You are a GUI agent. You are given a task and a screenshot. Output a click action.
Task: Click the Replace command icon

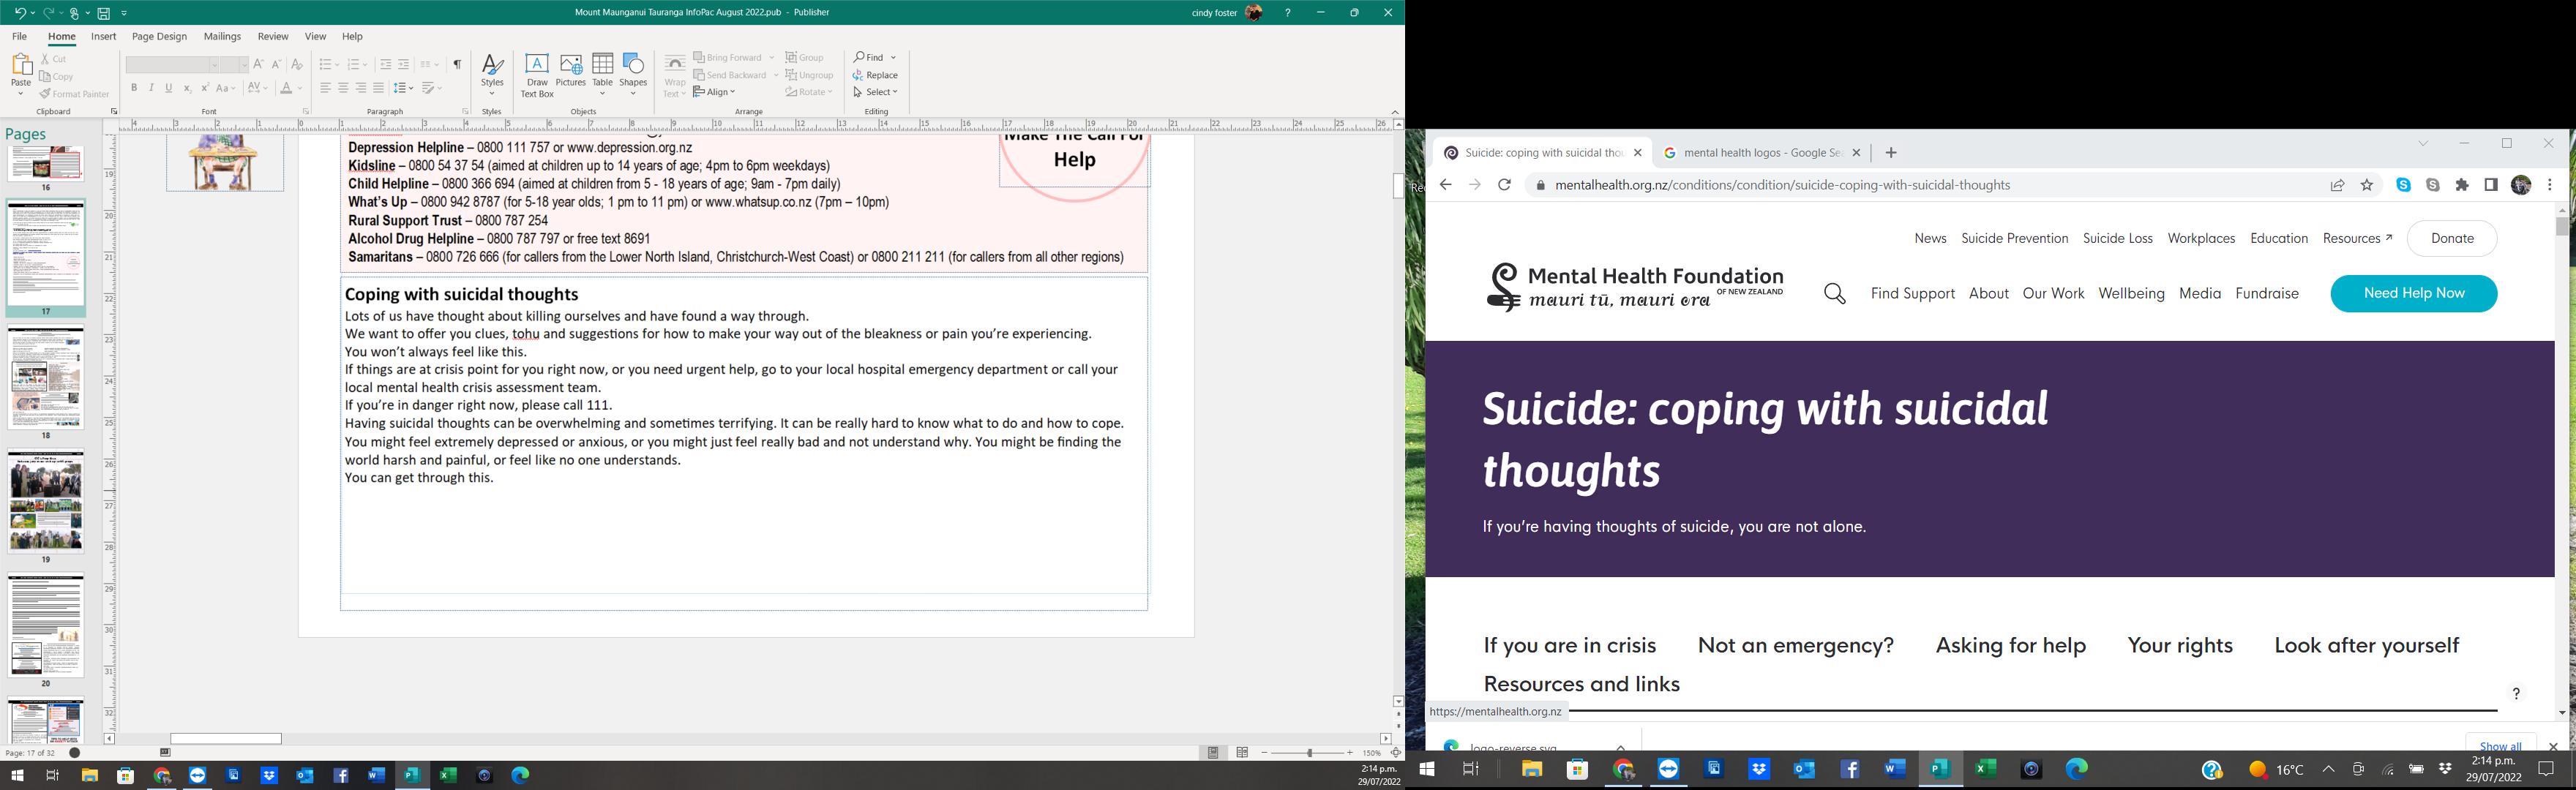pos(875,75)
